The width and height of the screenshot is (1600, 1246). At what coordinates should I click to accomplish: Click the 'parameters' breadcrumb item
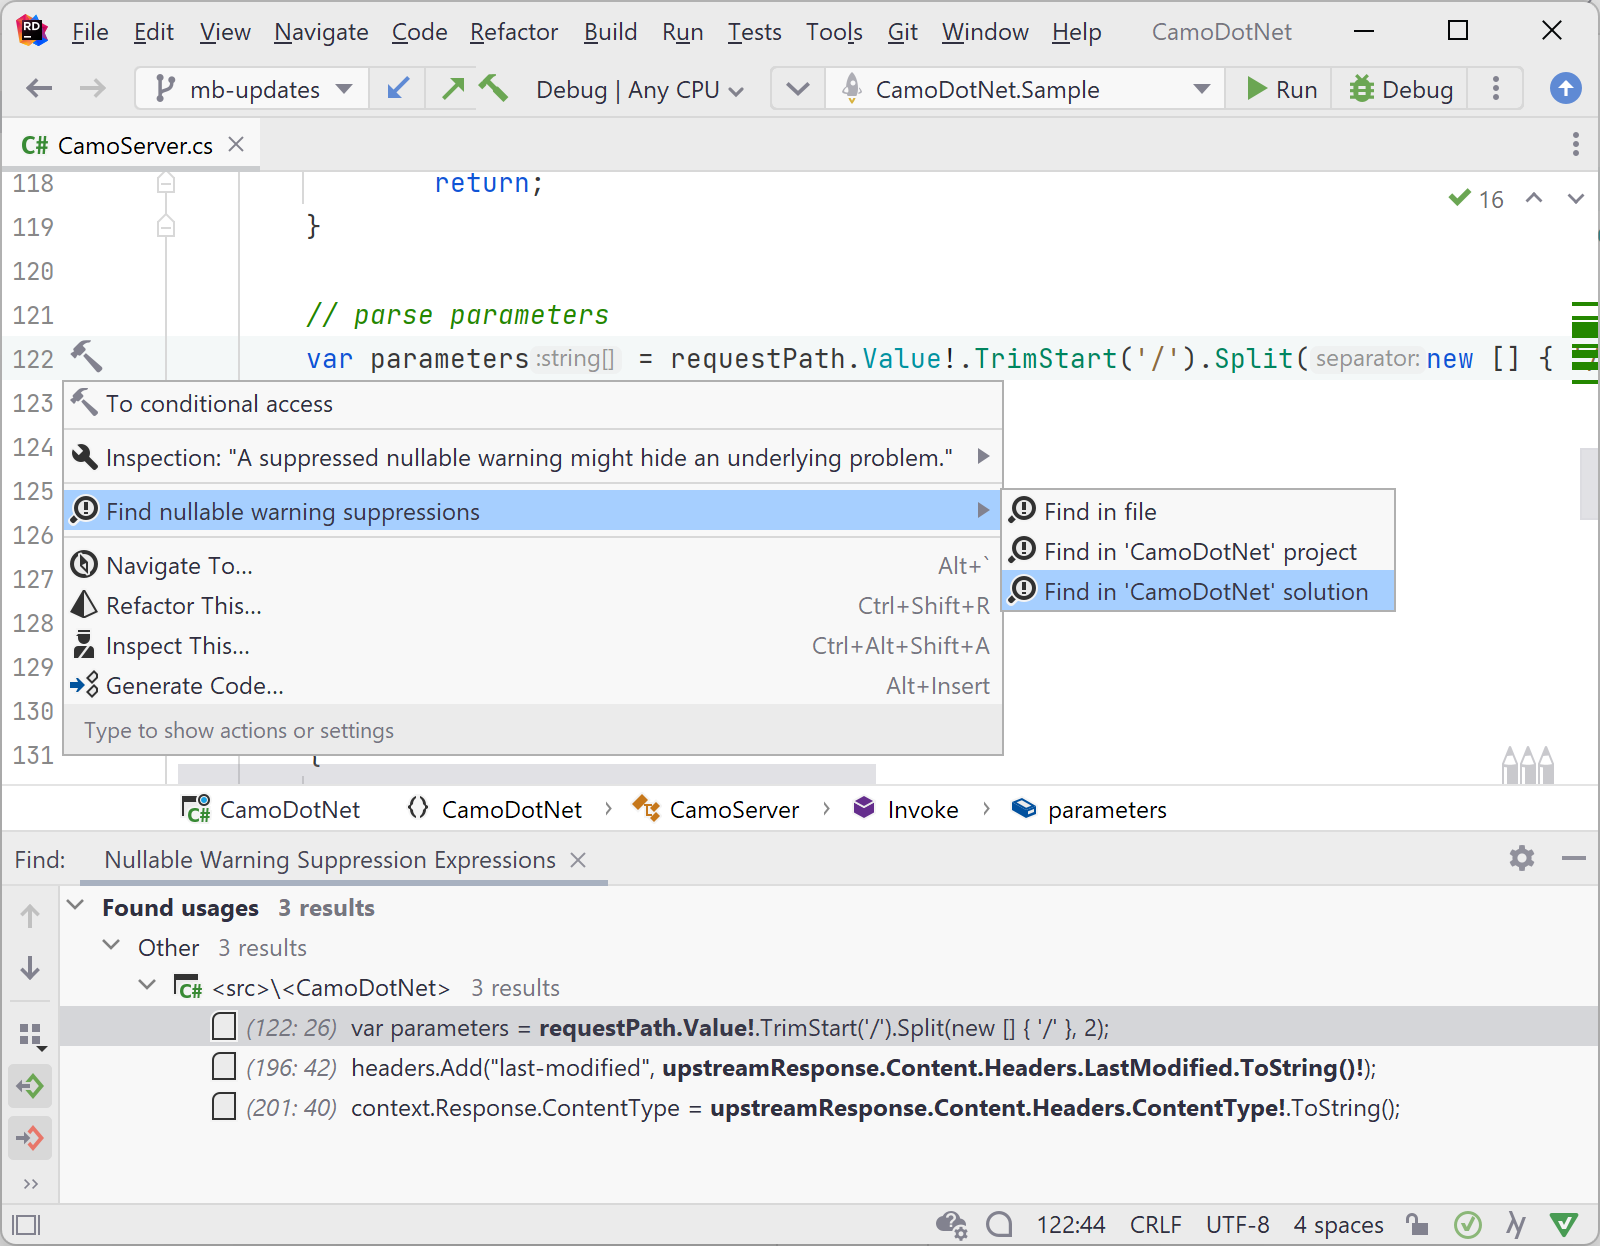[1106, 809]
